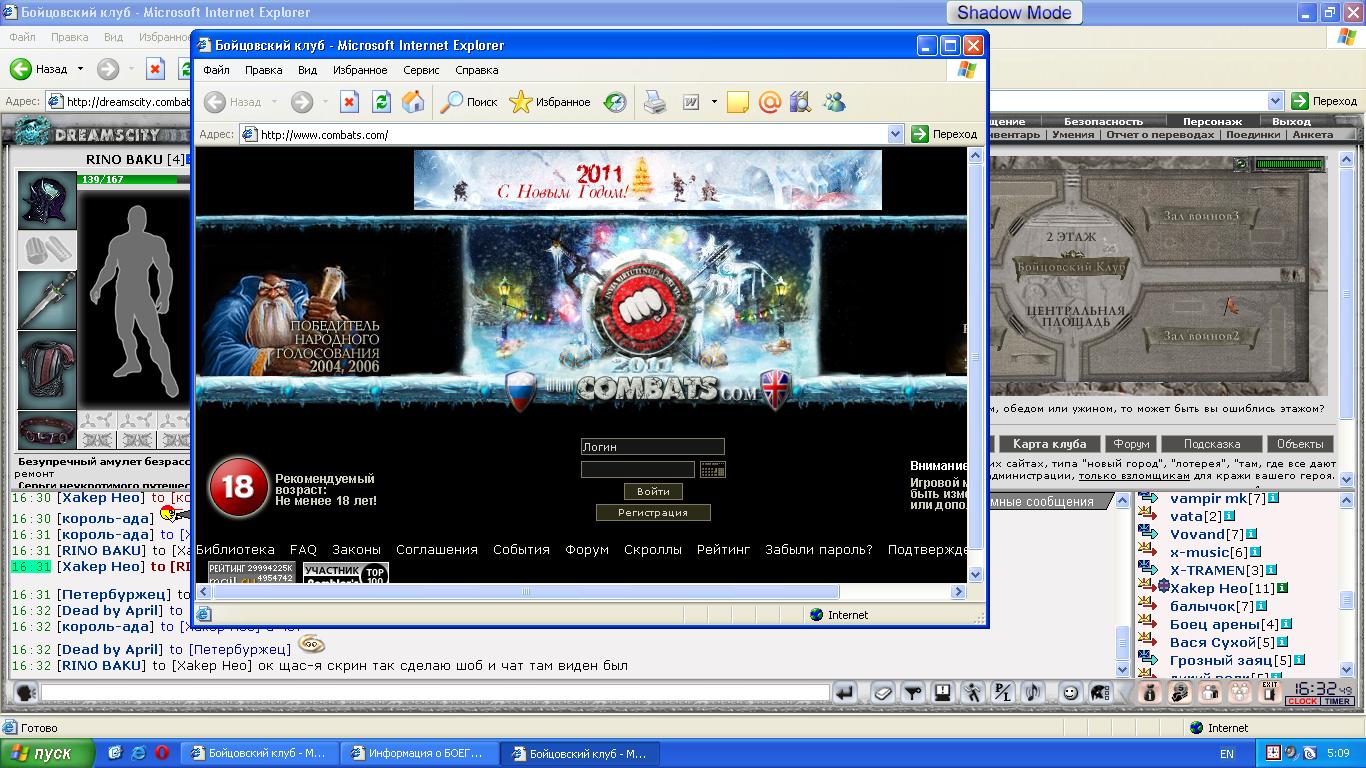Click Переход go button in front IE
This screenshot has height=768, width=1366.
(x=944, y=134)
